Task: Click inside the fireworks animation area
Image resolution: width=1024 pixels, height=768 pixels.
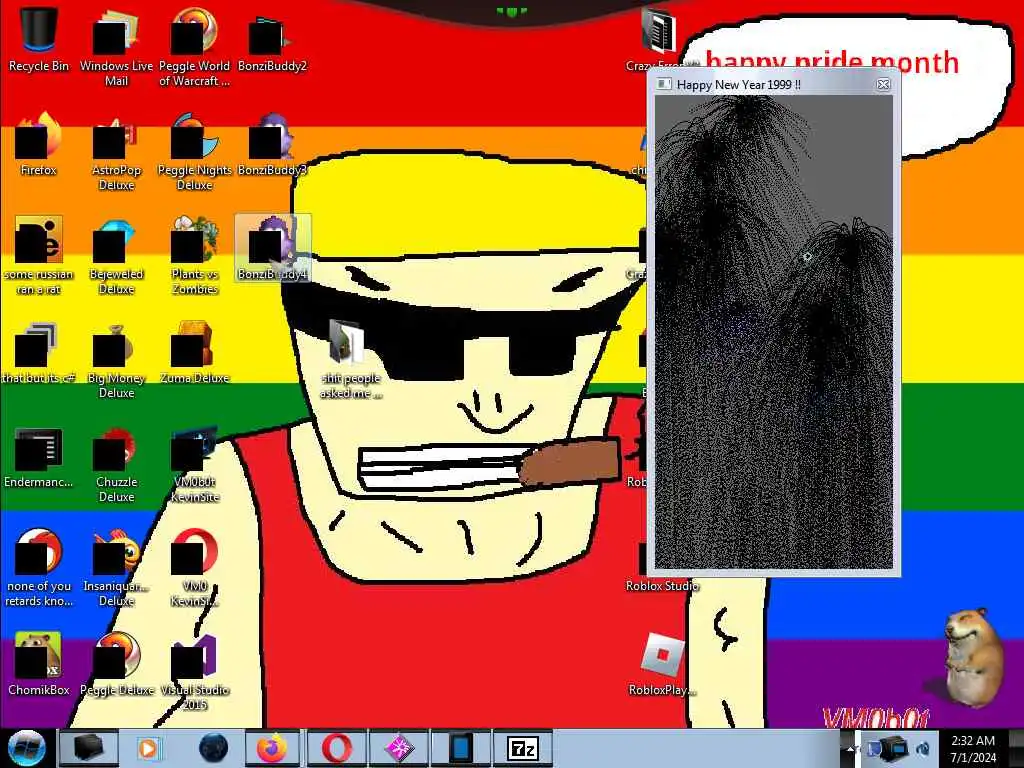Action: coord(774,332)
